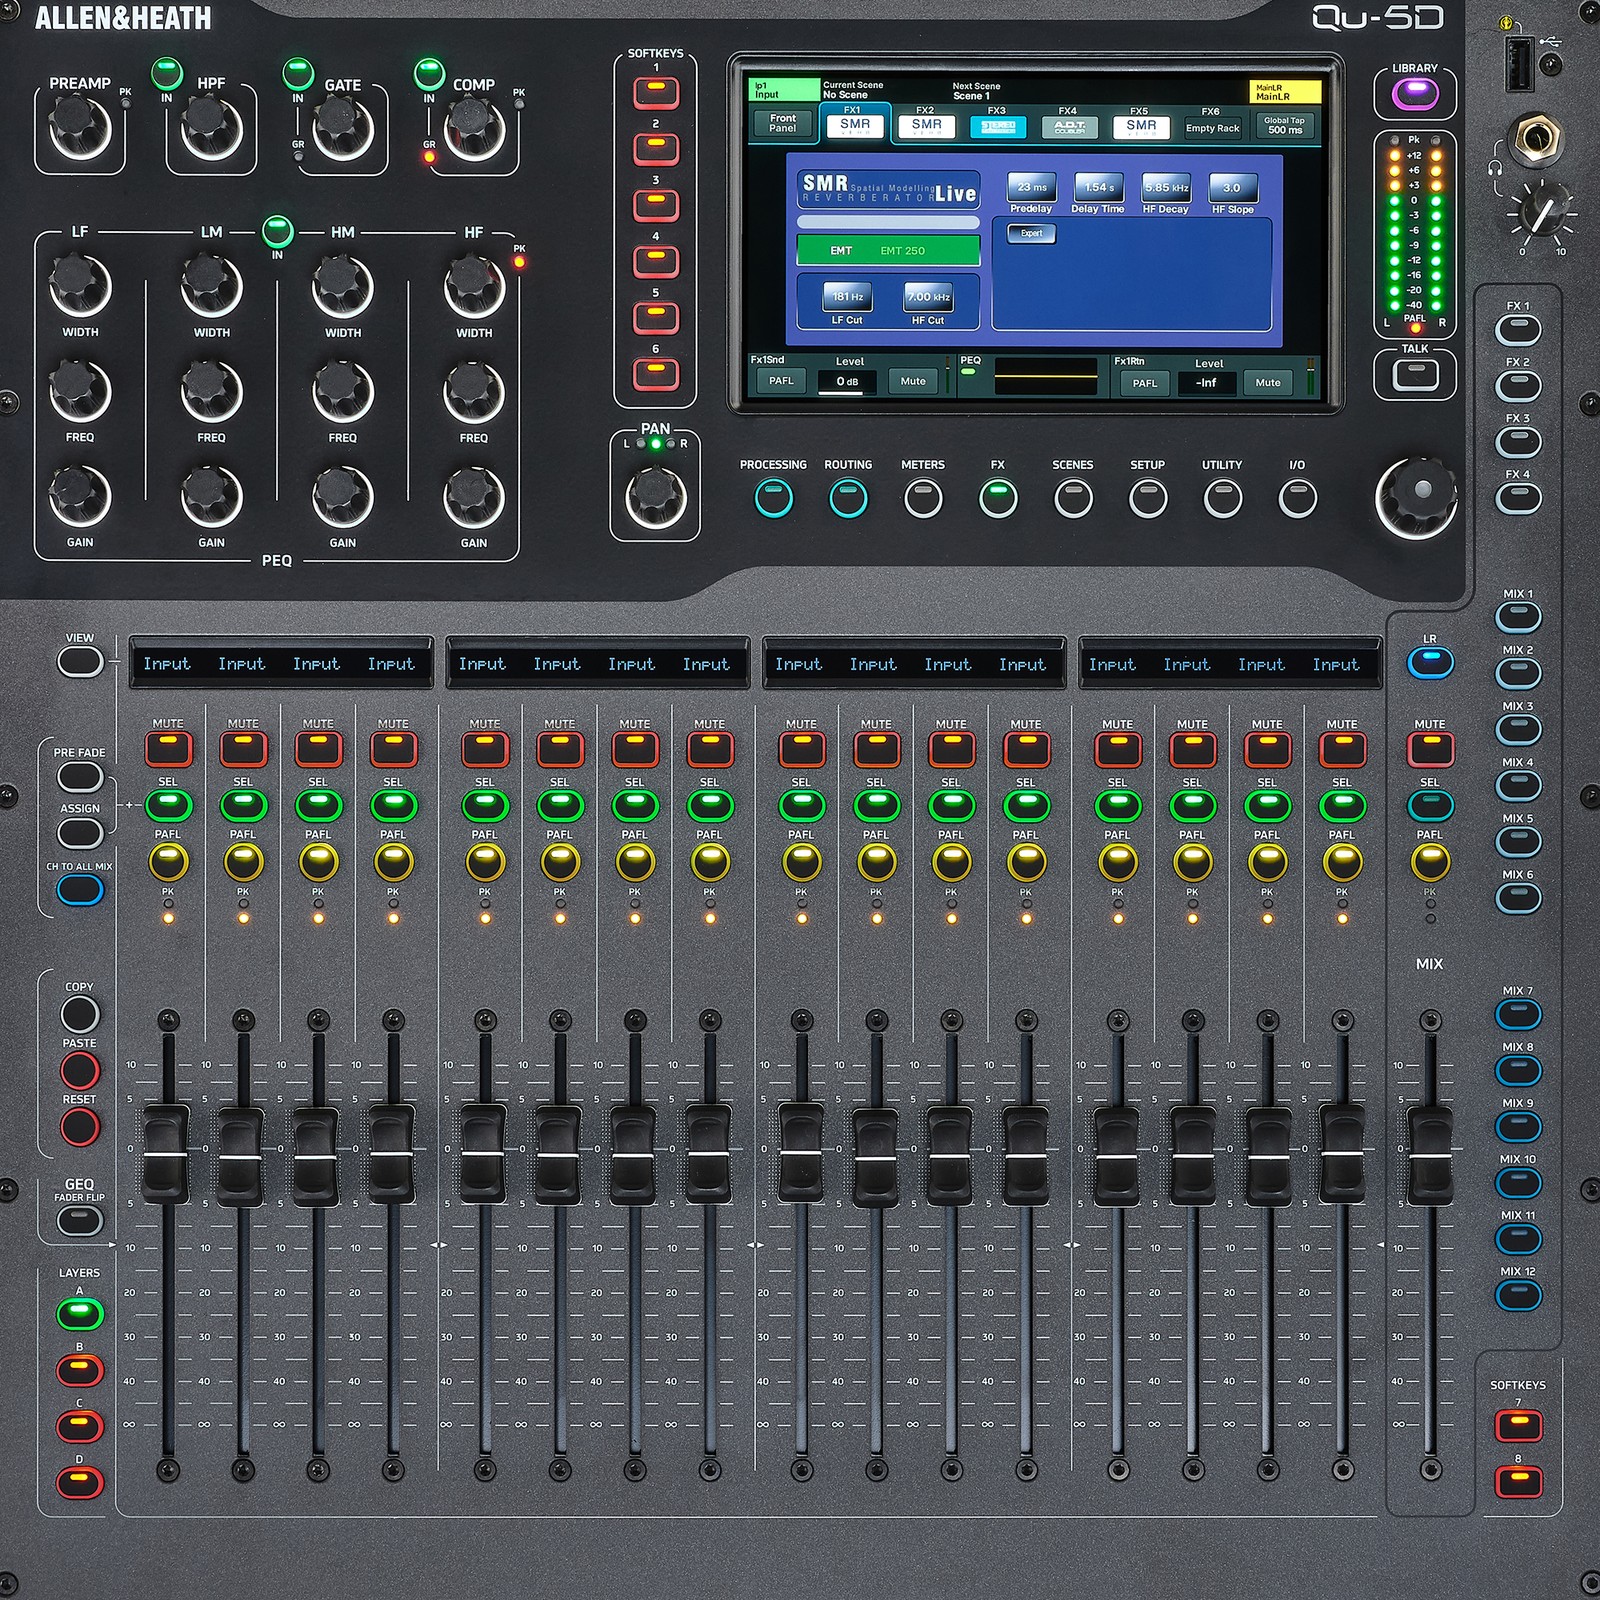Select the FX 3 master key
Image resolution: width=1600 pixels, height=1600 pixels.
tap(1518, 441)
